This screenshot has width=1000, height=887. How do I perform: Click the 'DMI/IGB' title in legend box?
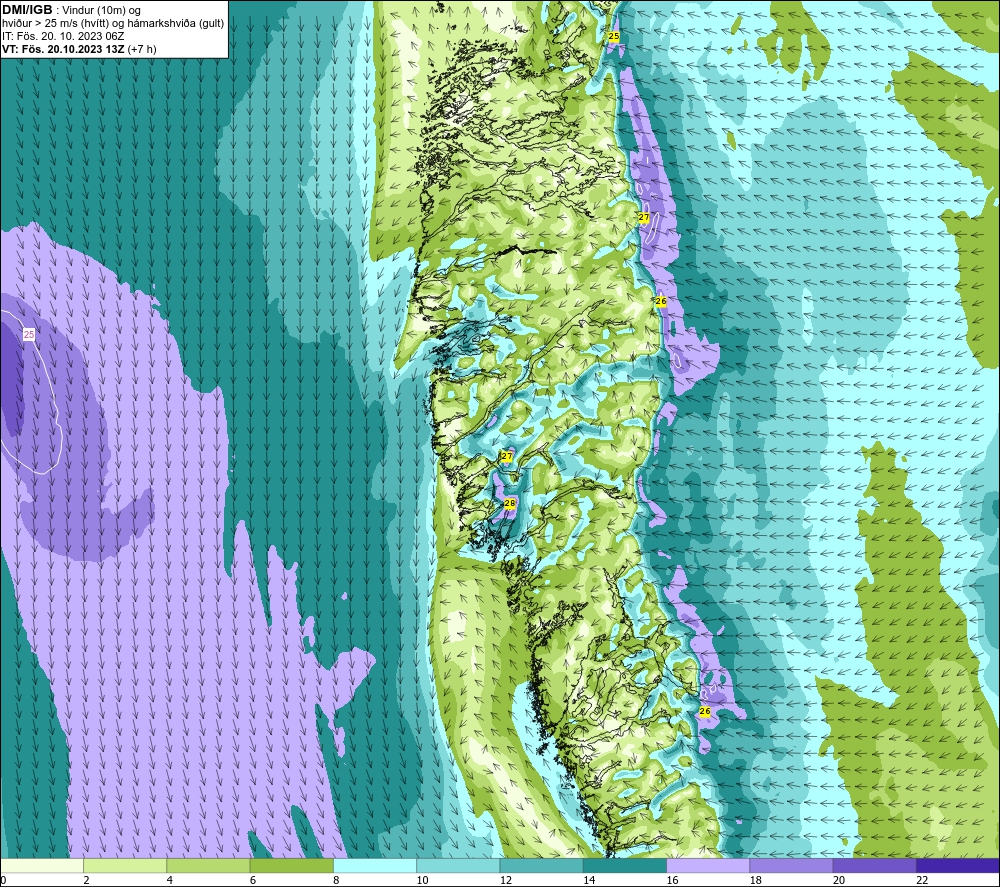point(27,10)
